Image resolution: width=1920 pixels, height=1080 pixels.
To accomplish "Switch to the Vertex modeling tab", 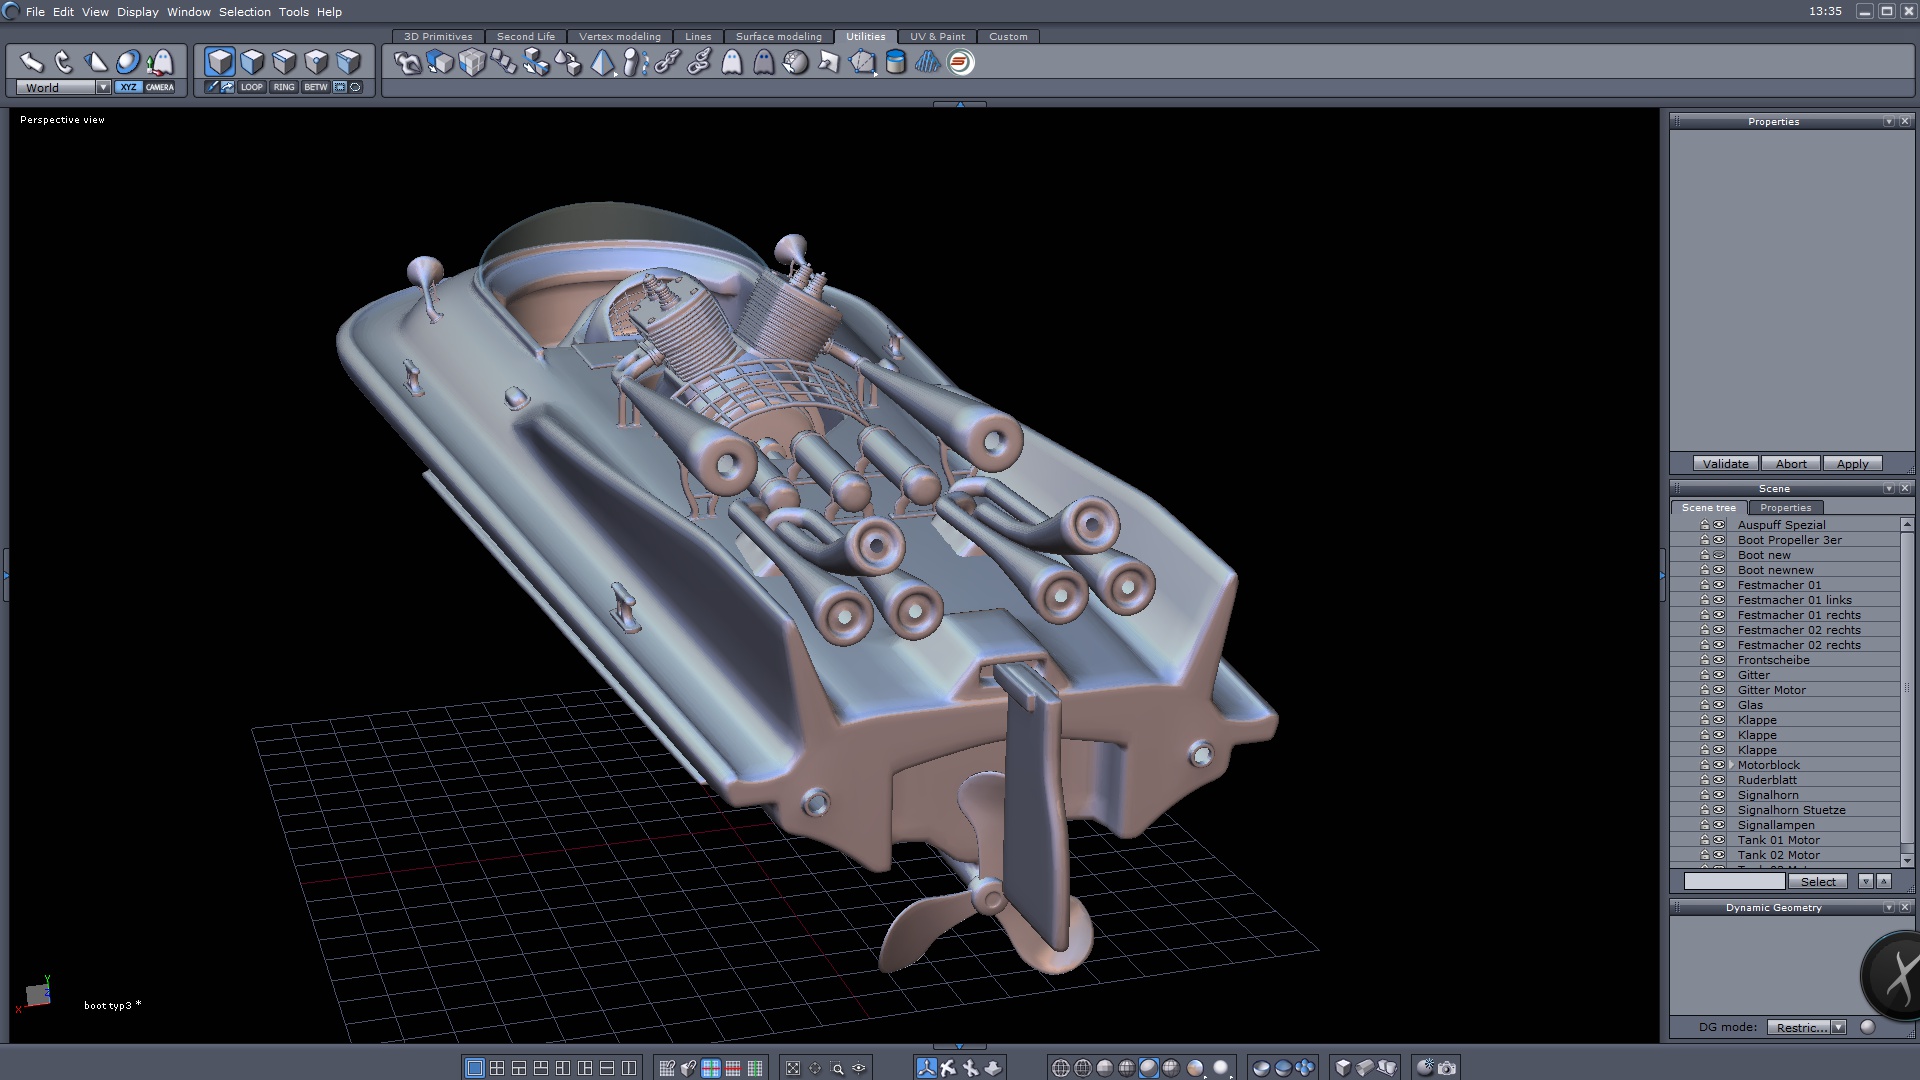I will pyautogui.click(x=619, y=36).
